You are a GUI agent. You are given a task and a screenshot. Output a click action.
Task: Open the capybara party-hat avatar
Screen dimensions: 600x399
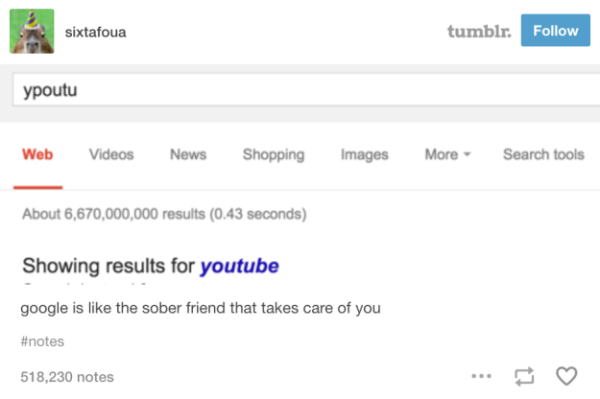click(32, 31)
